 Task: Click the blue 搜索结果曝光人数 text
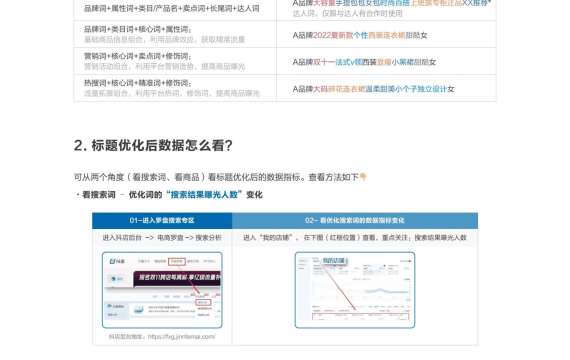pyautogui.click(x=204, y=195)
